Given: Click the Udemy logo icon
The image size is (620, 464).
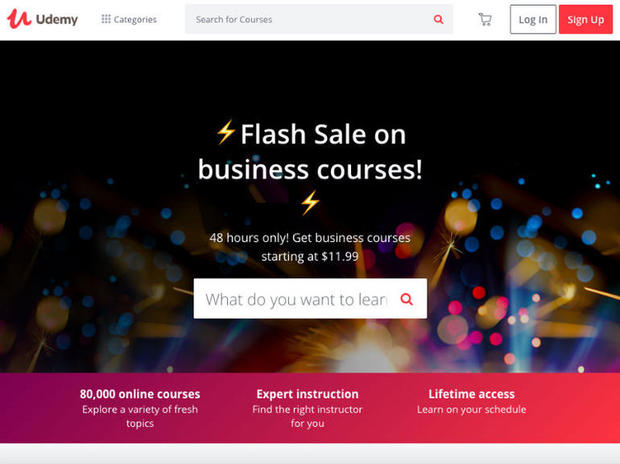Looking at the screenshot, I should (19, 19).
